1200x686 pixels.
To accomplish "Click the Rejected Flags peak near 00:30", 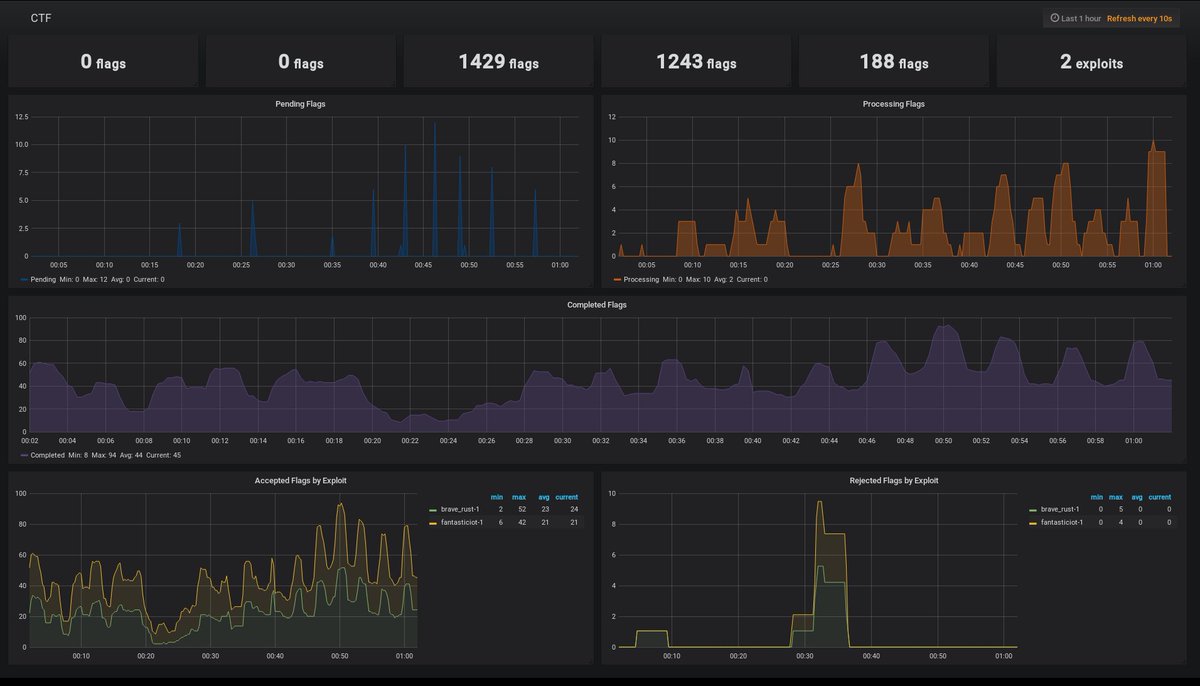I will pyautogui.click(x=820, y=503).
